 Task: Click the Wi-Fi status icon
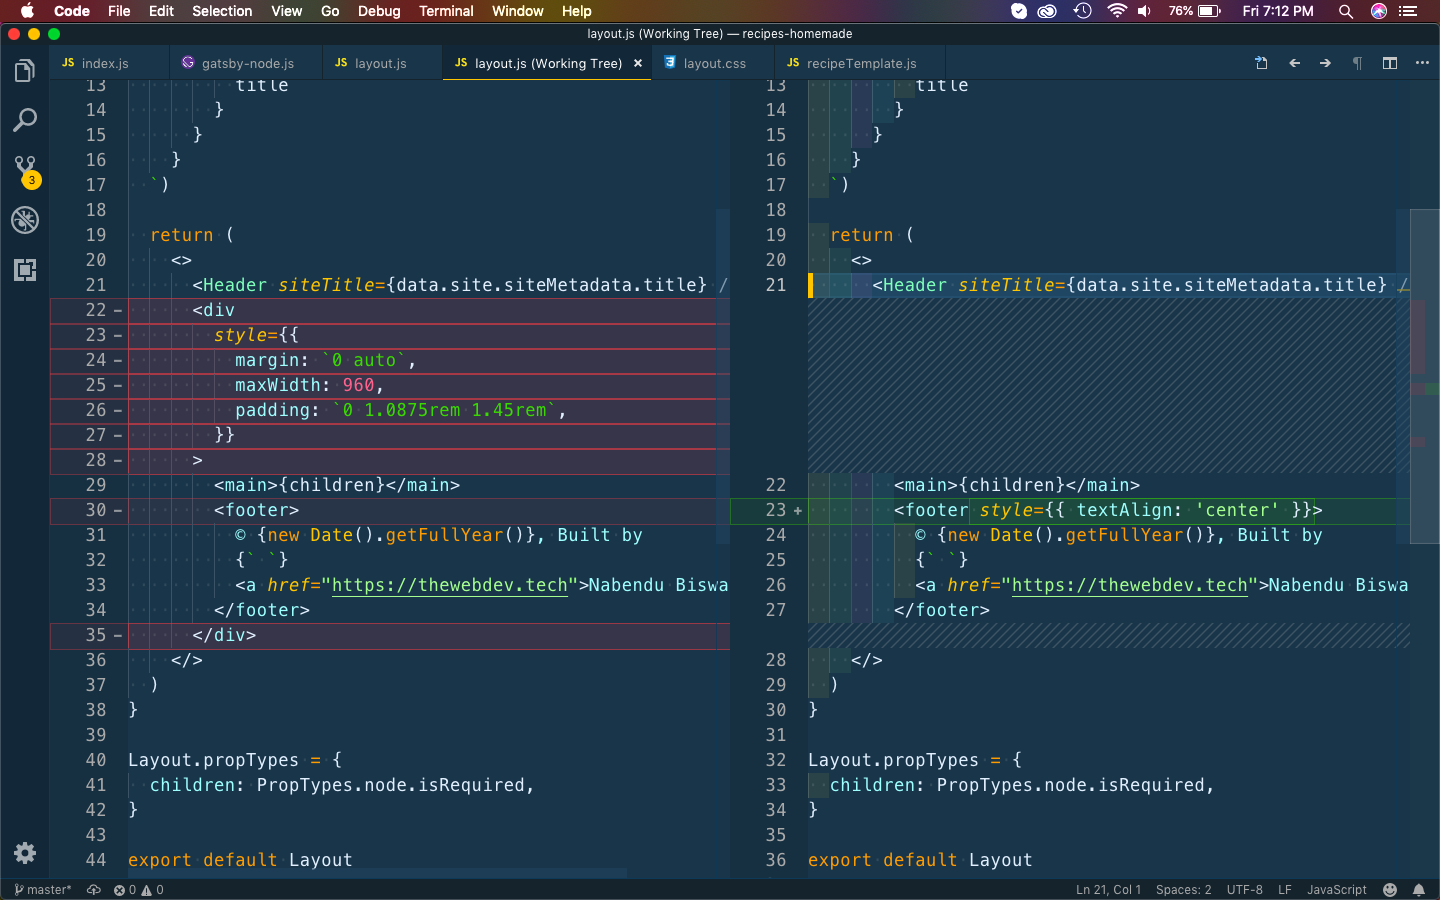1116,11
